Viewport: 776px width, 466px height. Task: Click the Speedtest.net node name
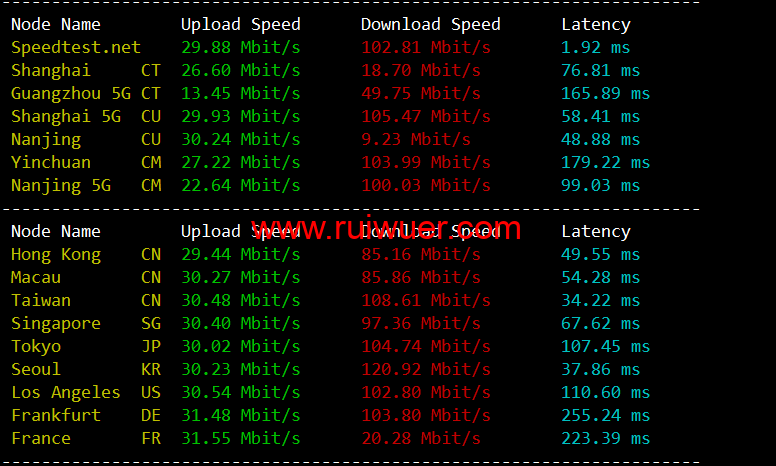pyautogui.click(x=75, y=47)
